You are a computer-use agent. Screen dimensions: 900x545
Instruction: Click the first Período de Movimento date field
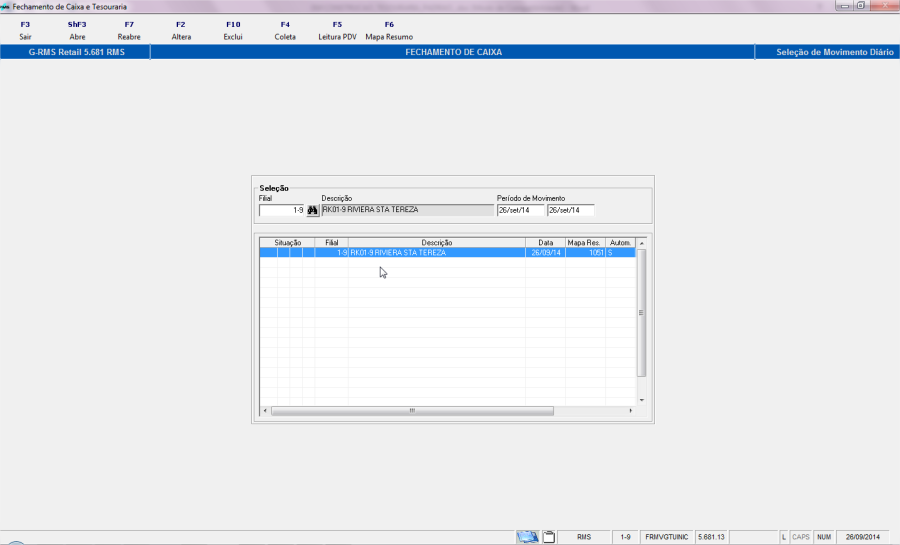click(x=520, y=210)
